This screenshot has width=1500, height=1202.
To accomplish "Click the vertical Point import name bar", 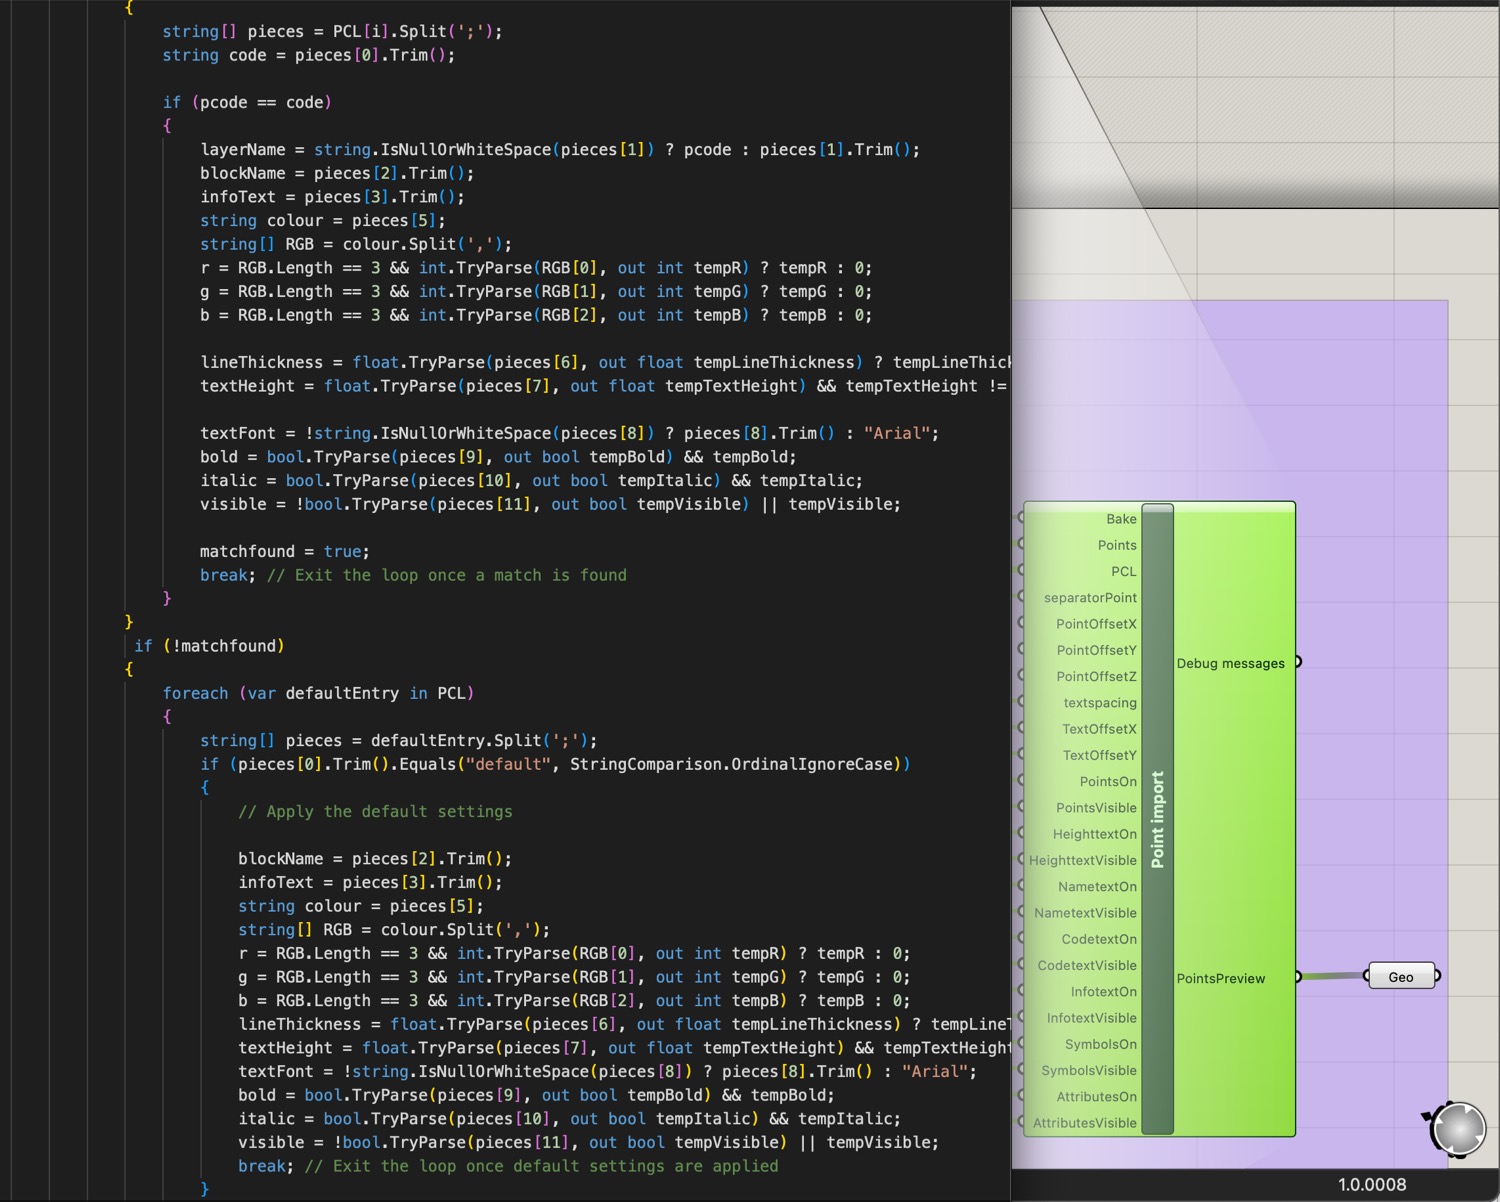I will click(x=1157, y=819).
